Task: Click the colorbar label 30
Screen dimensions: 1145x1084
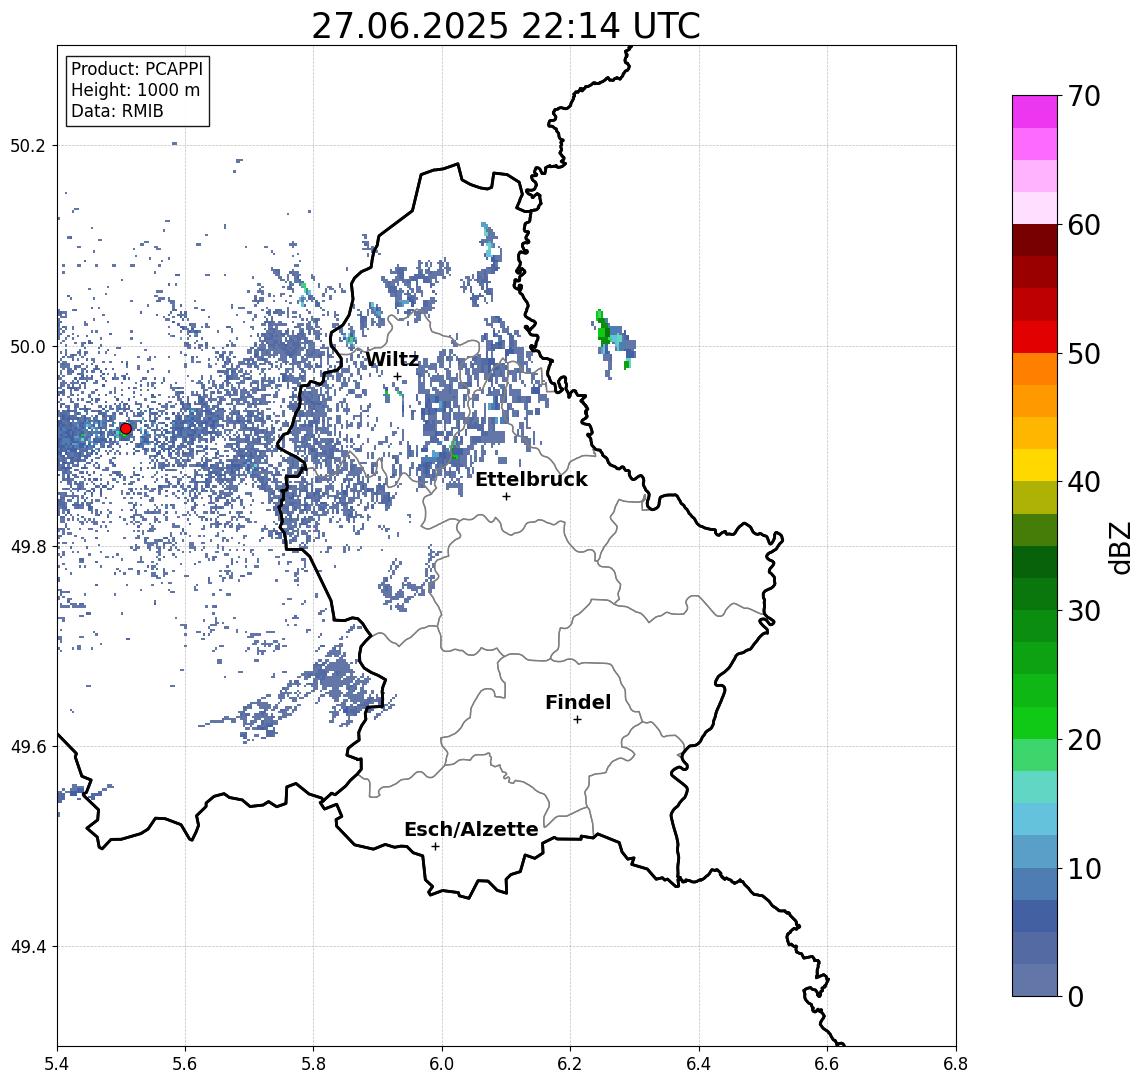Action: click(x=1084, y=611)
